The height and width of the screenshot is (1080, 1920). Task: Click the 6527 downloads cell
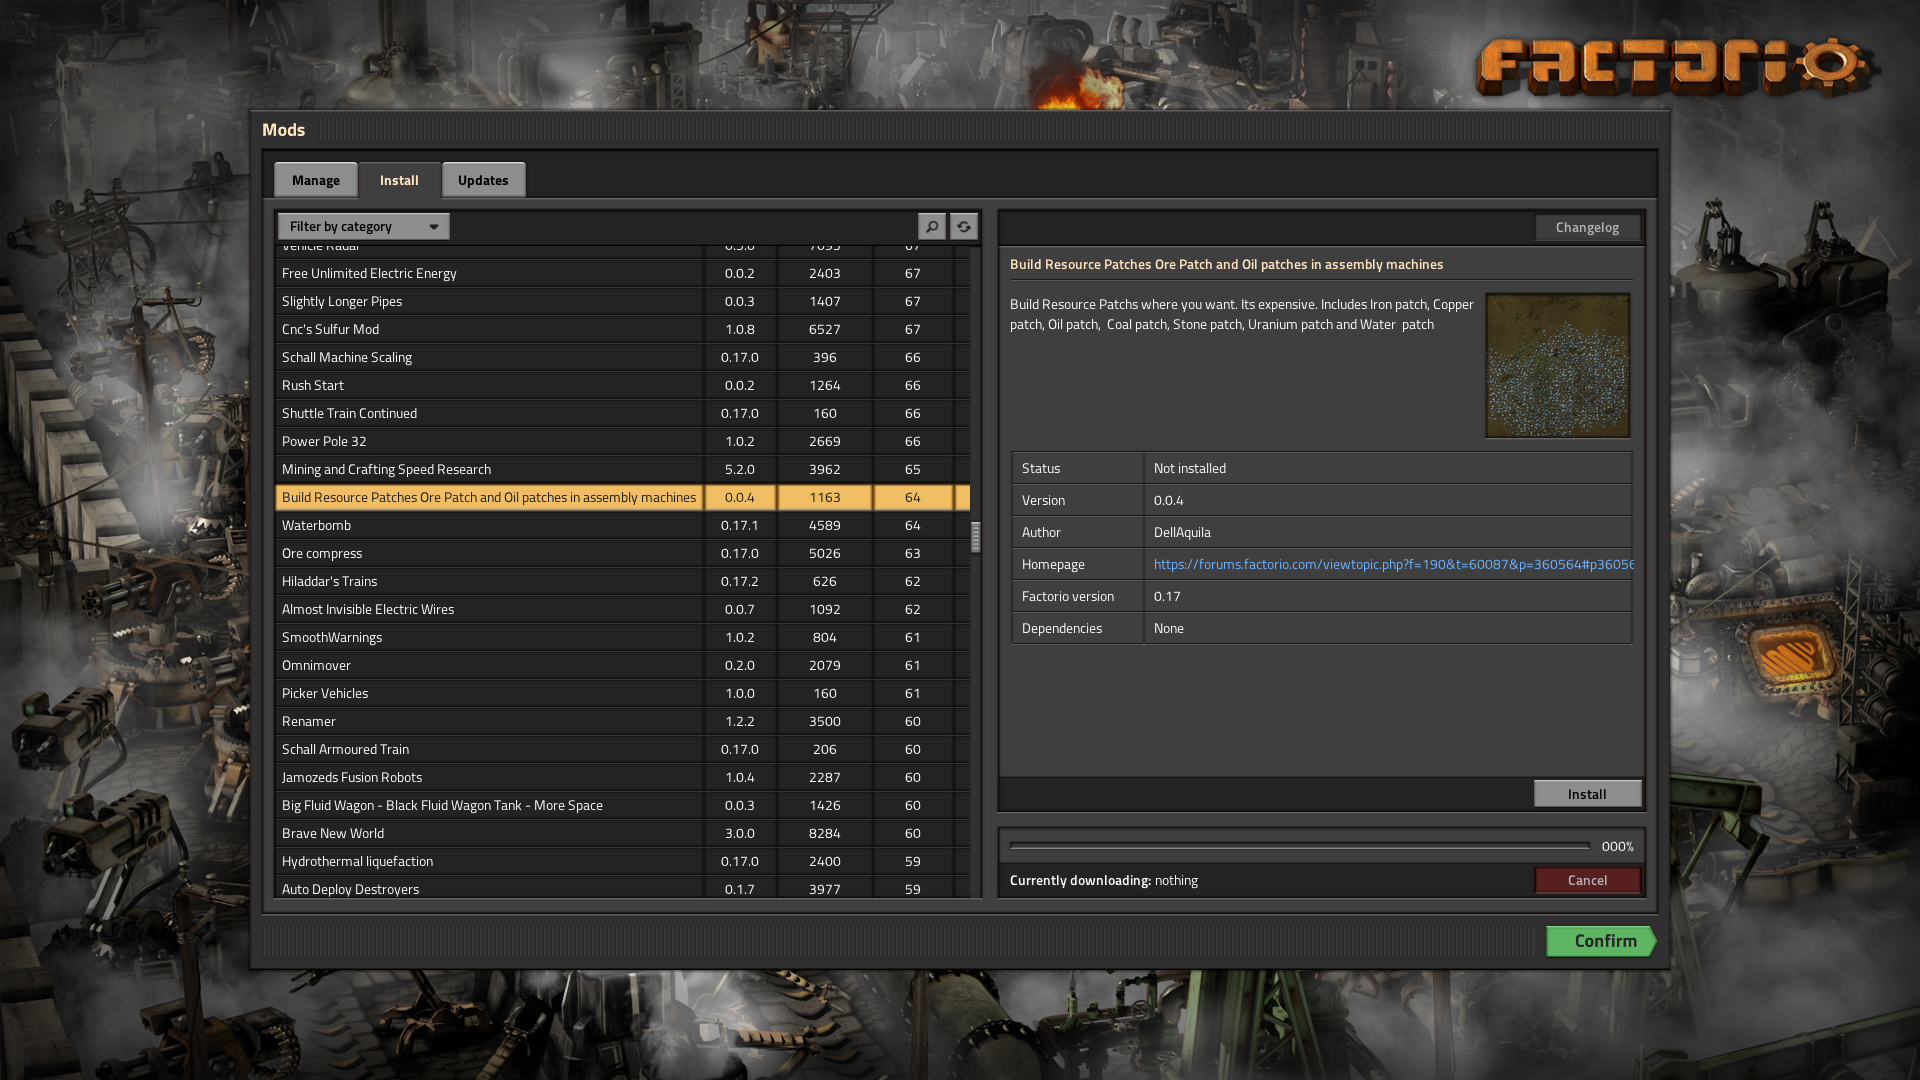(x=825, y=329)
